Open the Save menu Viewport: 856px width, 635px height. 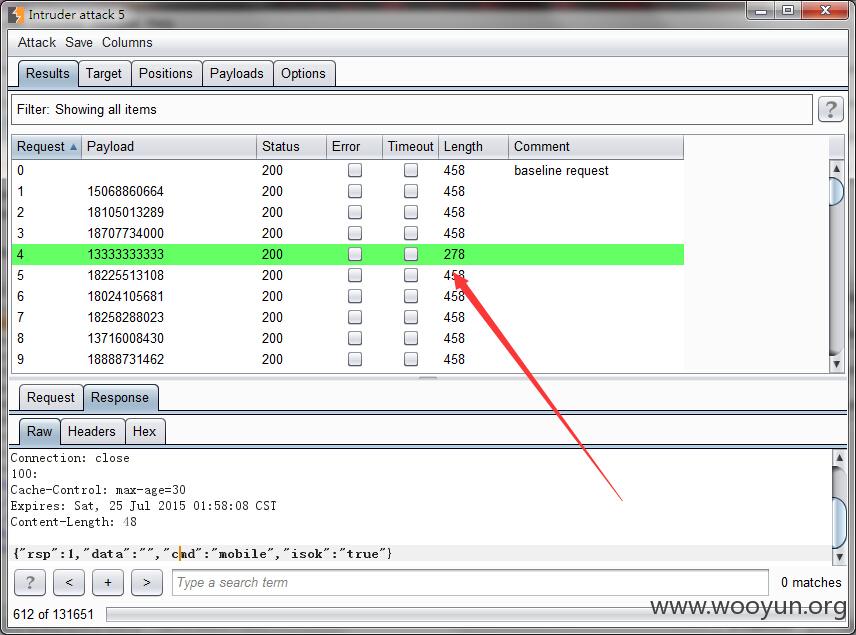(79, 43)
